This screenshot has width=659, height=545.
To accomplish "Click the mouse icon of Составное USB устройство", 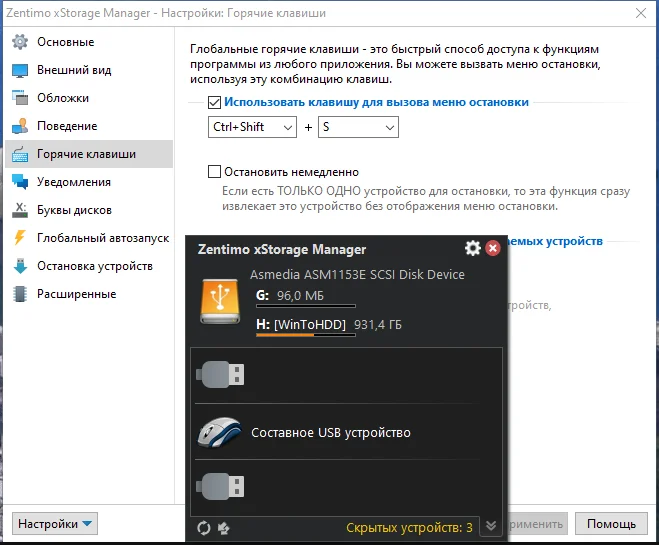I will [219, 432].
